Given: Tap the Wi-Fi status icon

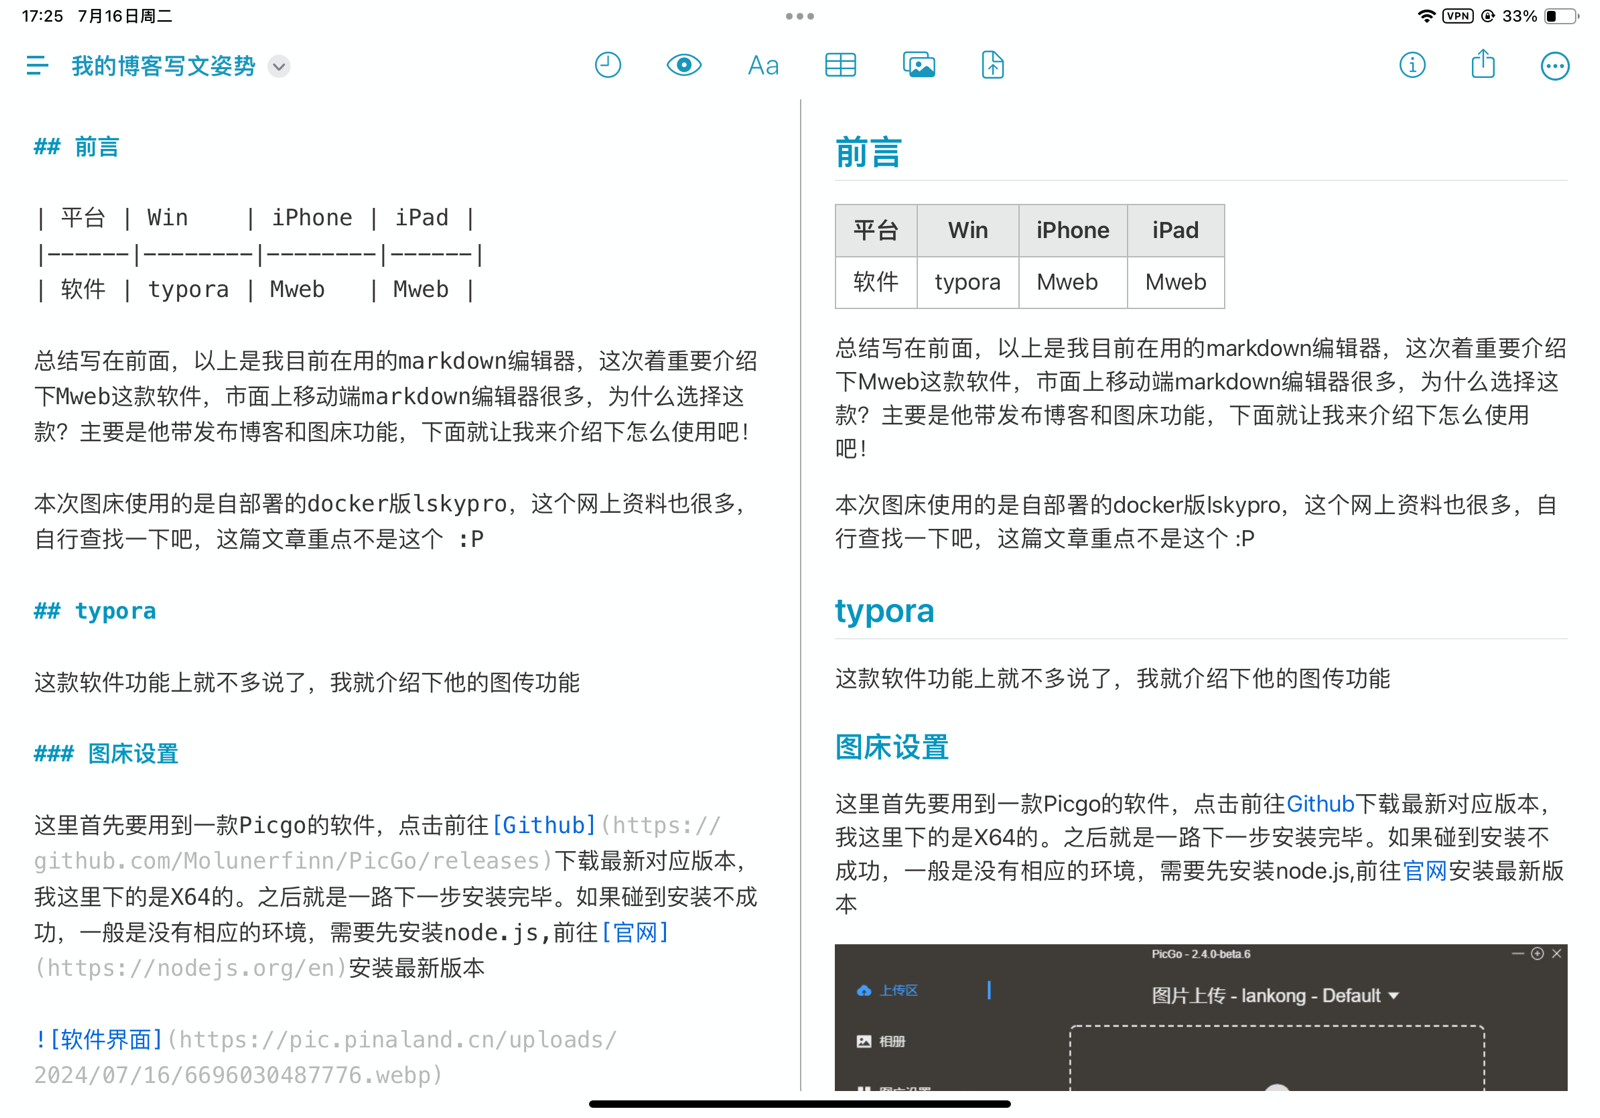Looking at the screenshot, I should [1427, 16].
